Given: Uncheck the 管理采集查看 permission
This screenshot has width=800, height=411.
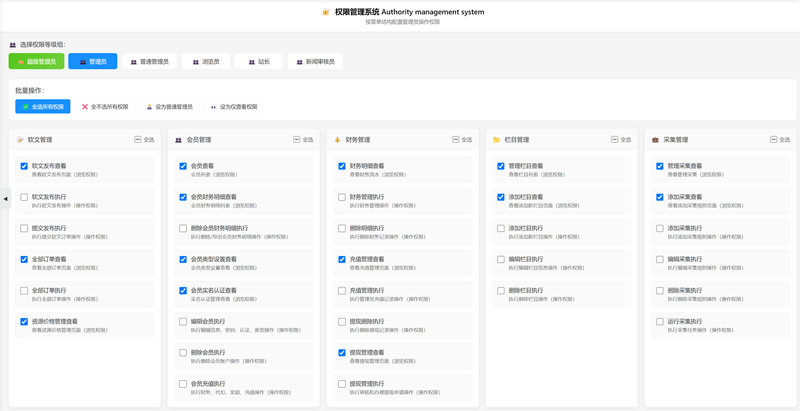Looking at the screenshot, I should click(660, 166).
